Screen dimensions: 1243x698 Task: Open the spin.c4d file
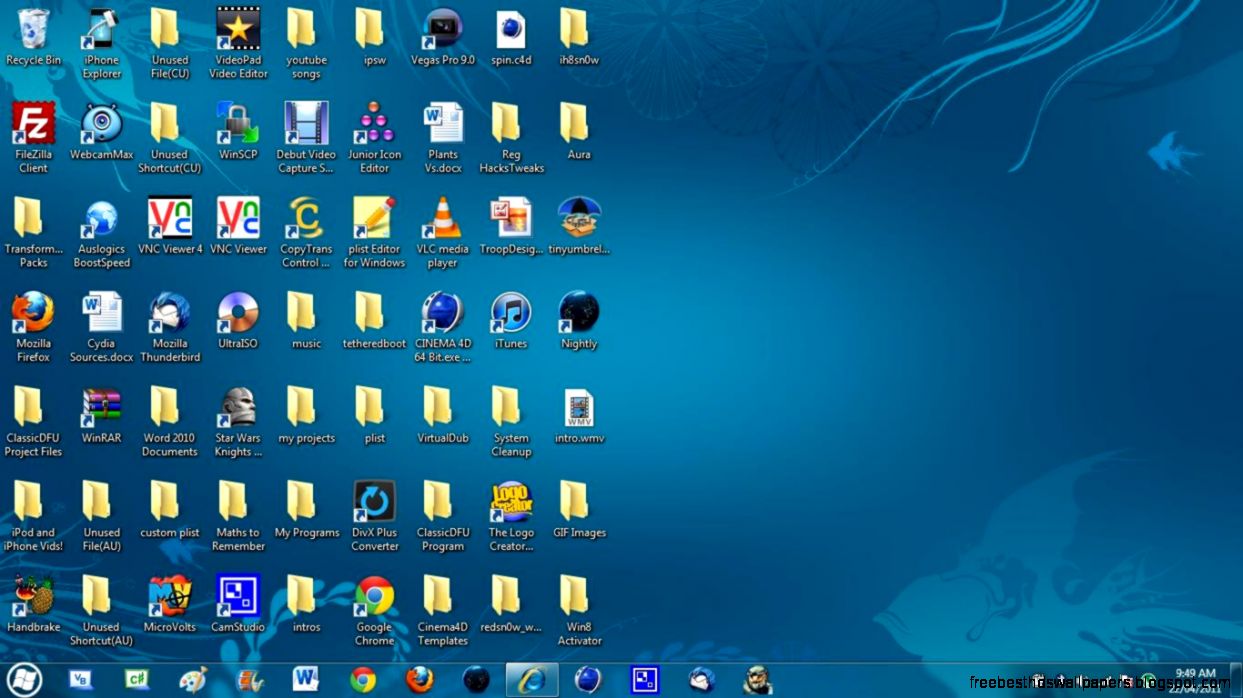pos(511,38)
